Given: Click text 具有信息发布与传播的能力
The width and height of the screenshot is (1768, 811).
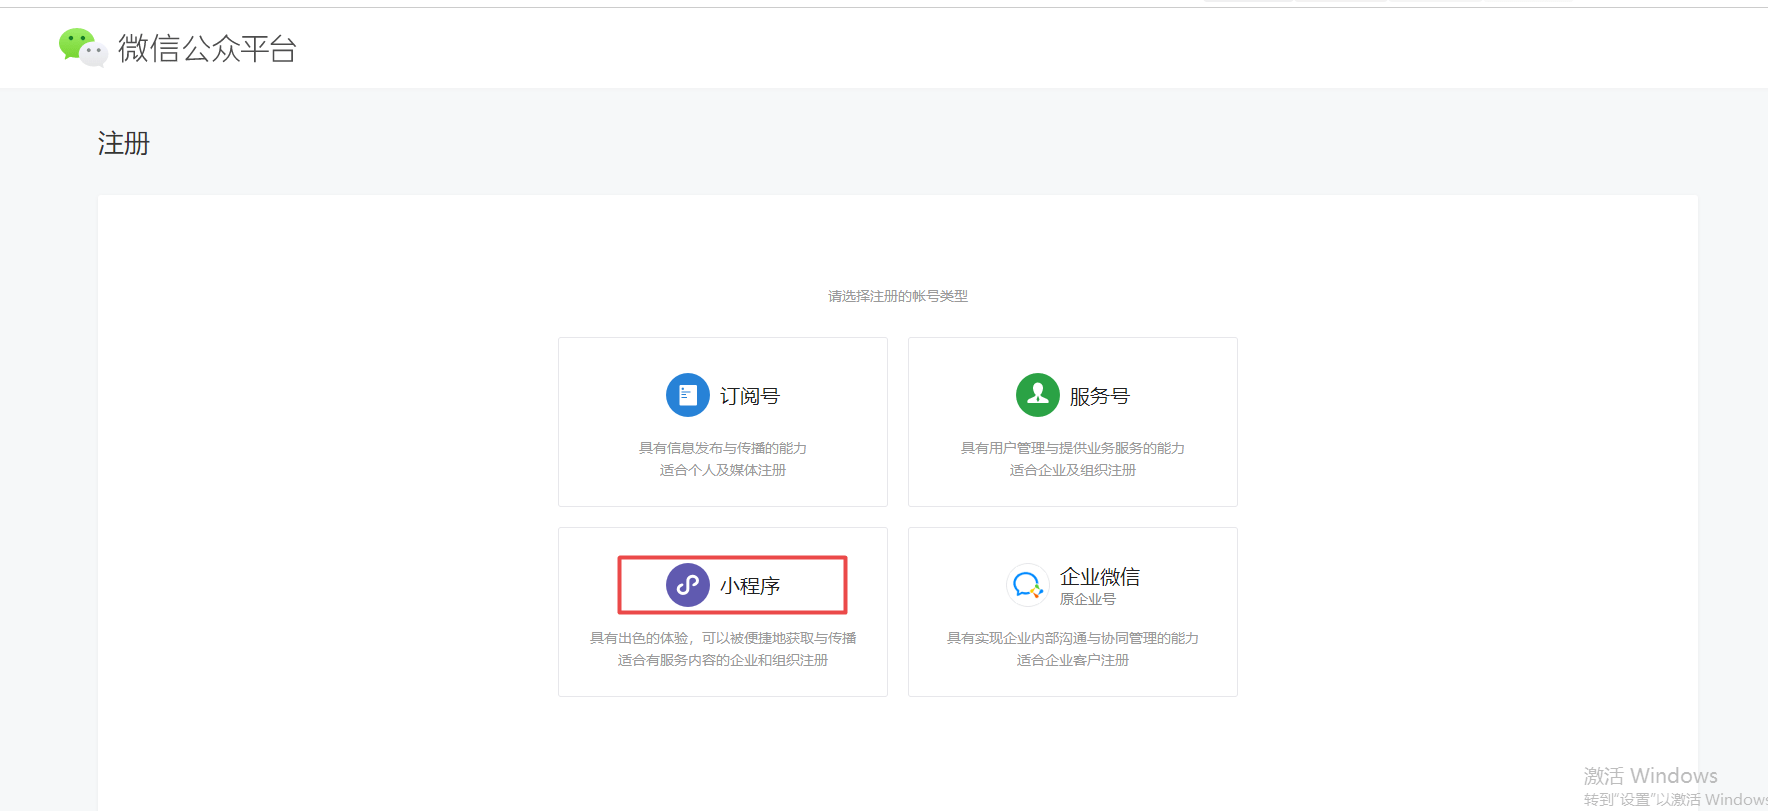Looking at the screenshot, I should [723, 448].
